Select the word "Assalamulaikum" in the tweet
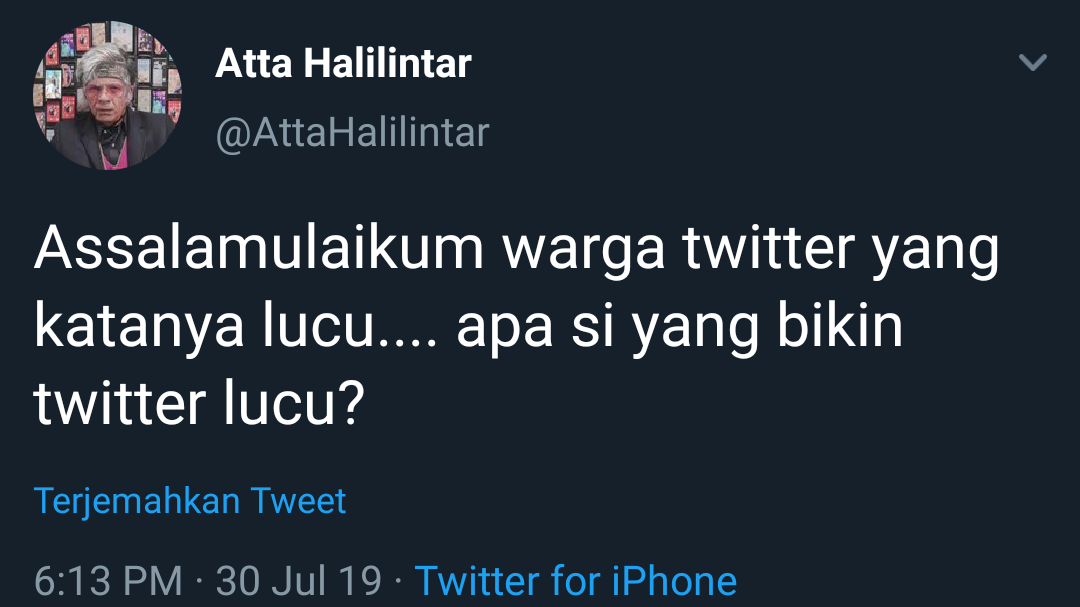1080x607 pixels. [260, 250]
